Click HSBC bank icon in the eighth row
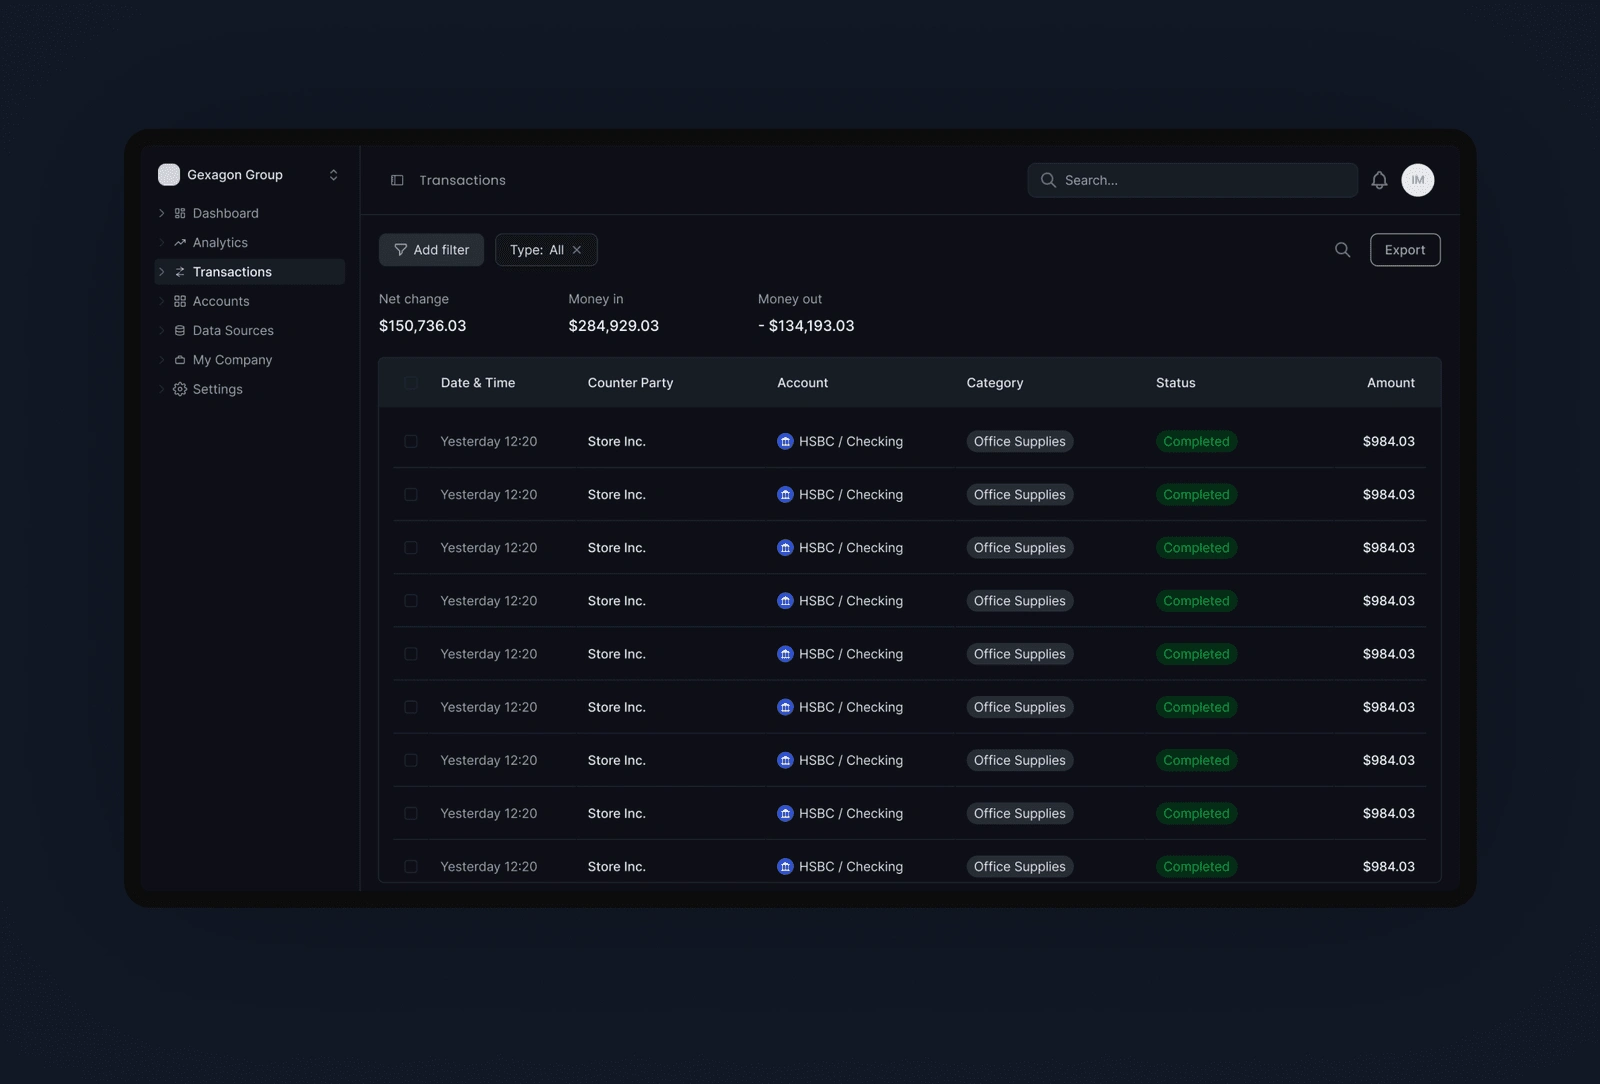Screen dimensions: 1600x1084 click(785, 813)
